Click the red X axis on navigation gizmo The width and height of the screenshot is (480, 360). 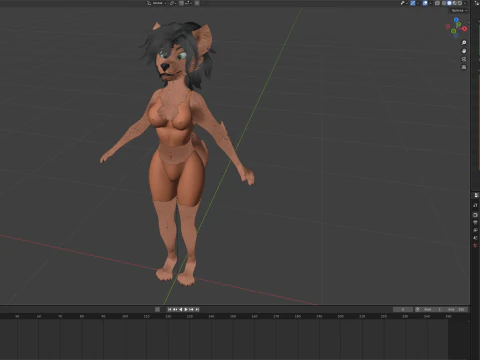[x=464, y=29]
